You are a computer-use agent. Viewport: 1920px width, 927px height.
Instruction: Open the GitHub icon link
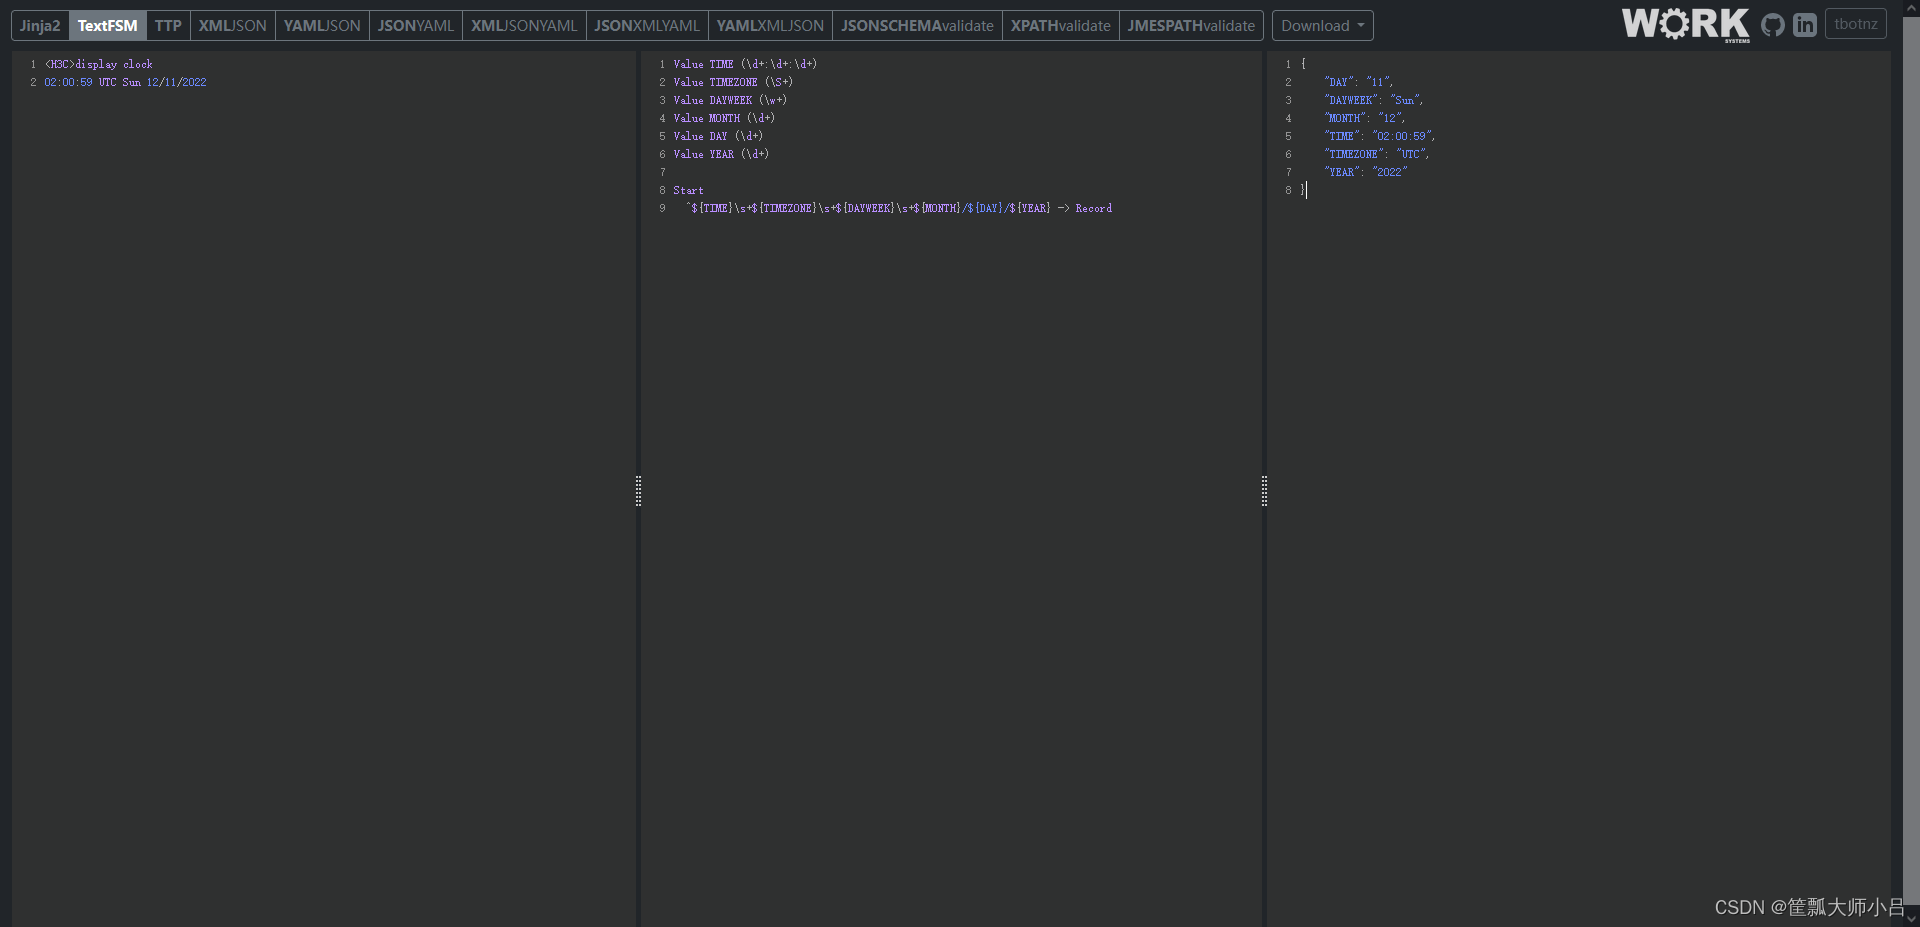point(1772,25)
